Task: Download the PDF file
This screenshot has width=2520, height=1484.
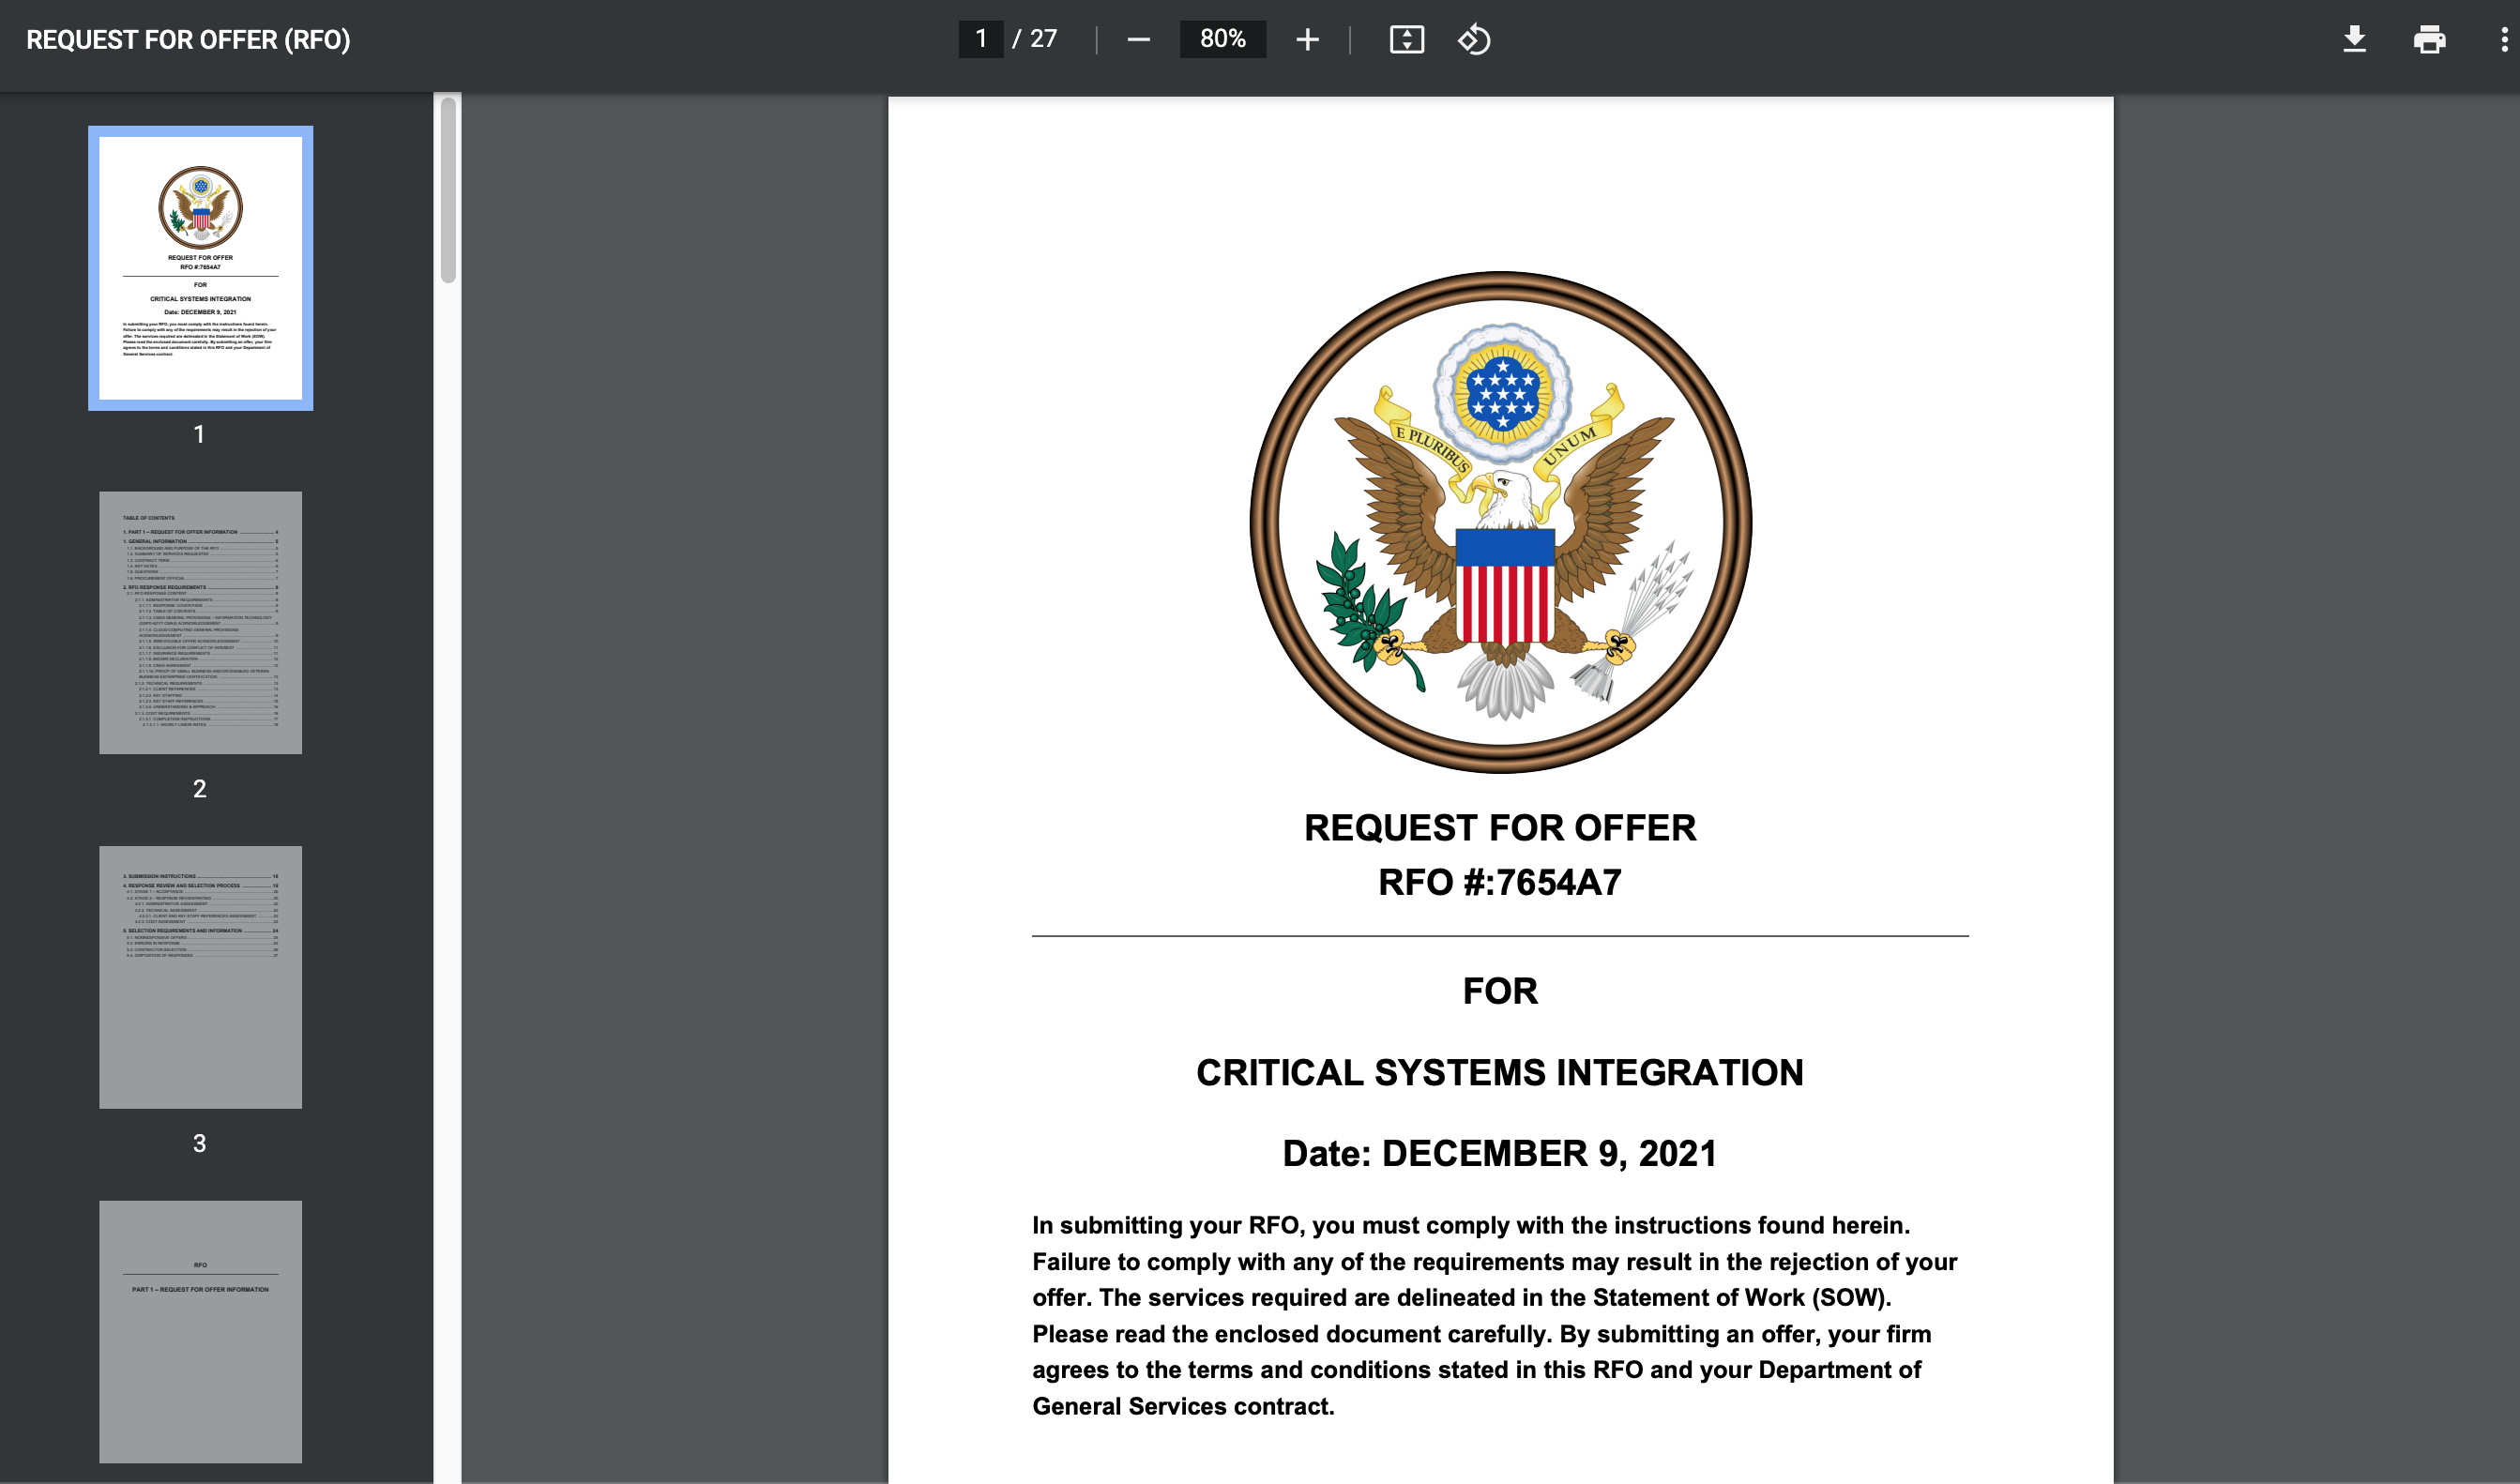Action: pos(2354,40)
